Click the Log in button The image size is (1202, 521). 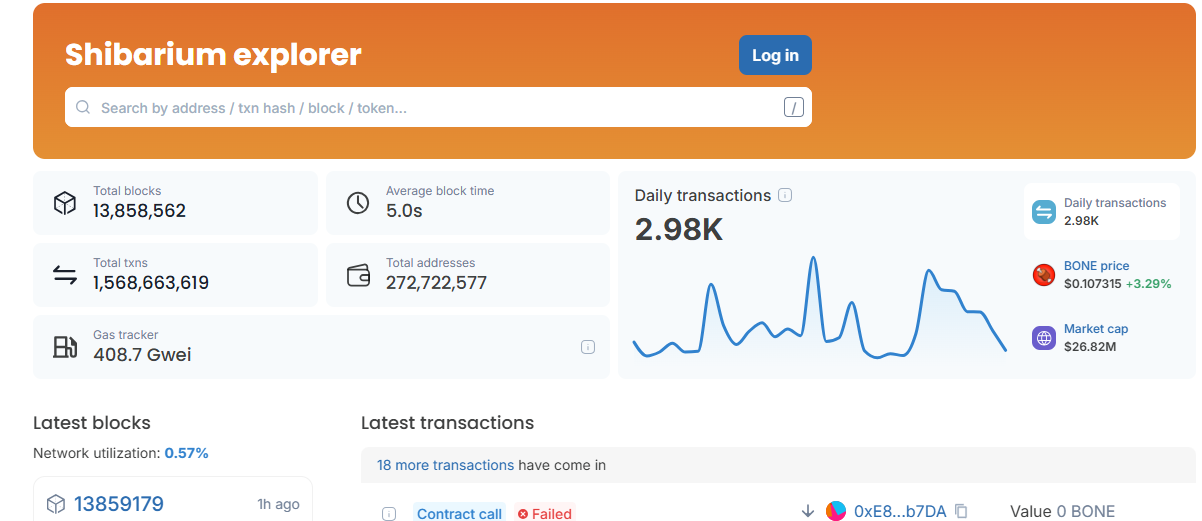click(775, 55)
